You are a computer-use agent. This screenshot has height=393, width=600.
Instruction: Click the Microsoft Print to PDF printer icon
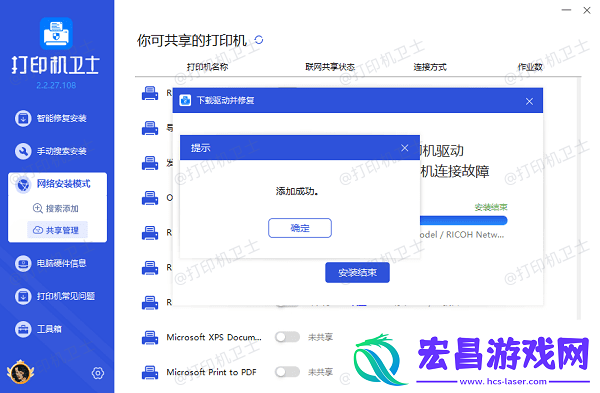tap(150, 372)
